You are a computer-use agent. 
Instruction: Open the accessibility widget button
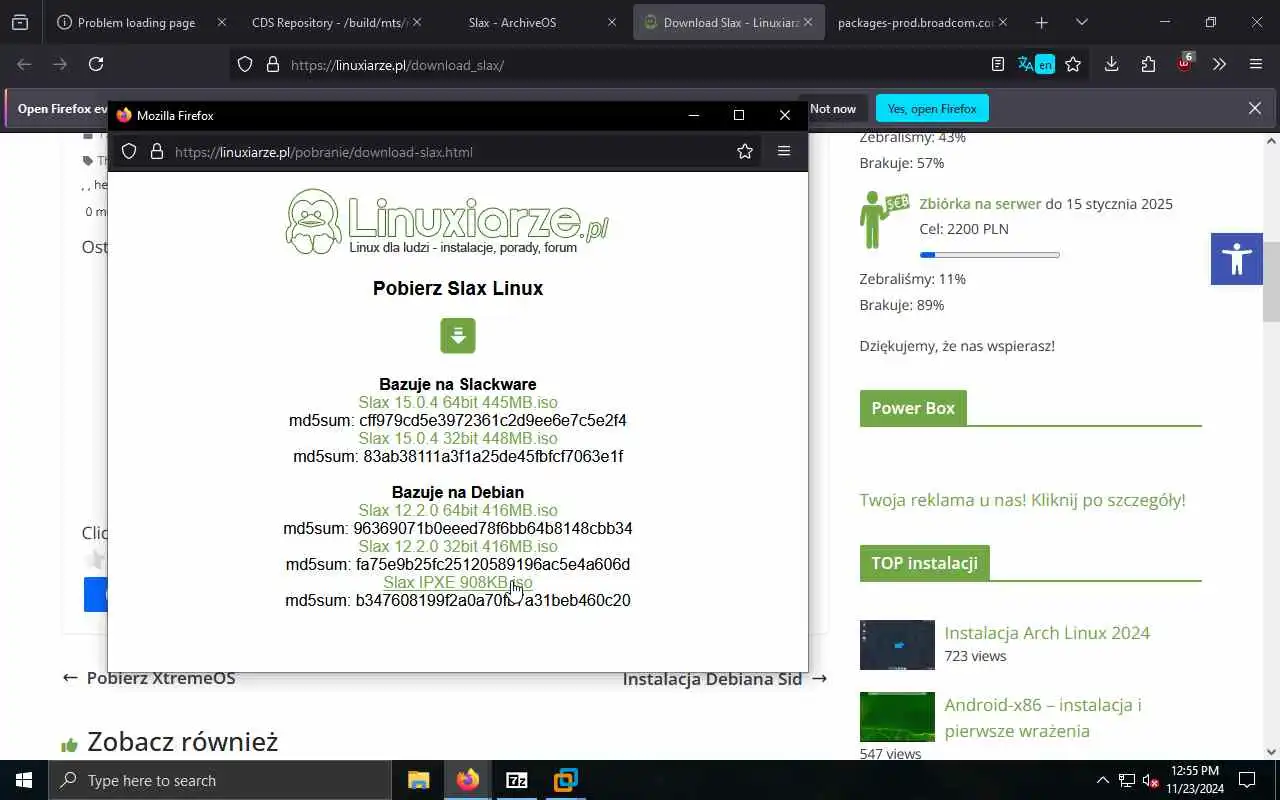(1237, 259)
